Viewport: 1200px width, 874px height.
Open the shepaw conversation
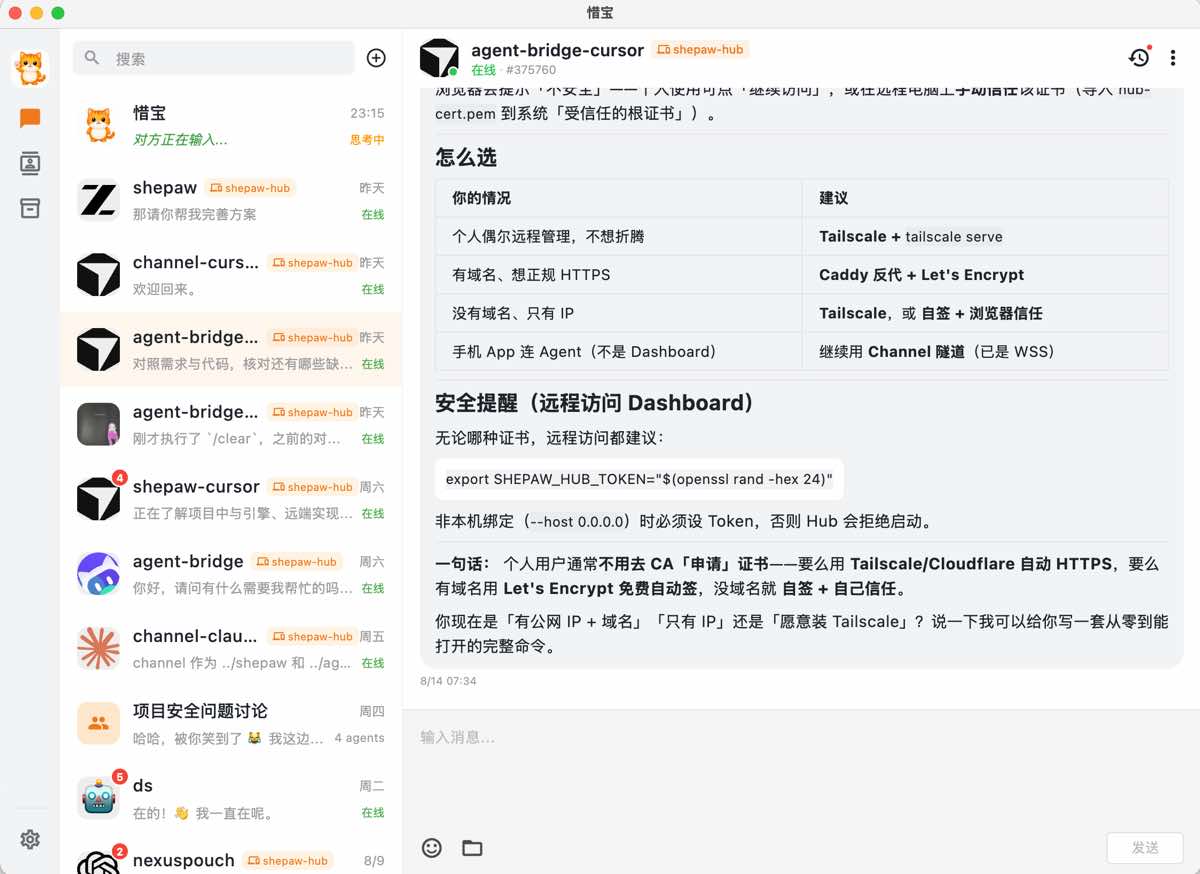[x=231, y=200]
